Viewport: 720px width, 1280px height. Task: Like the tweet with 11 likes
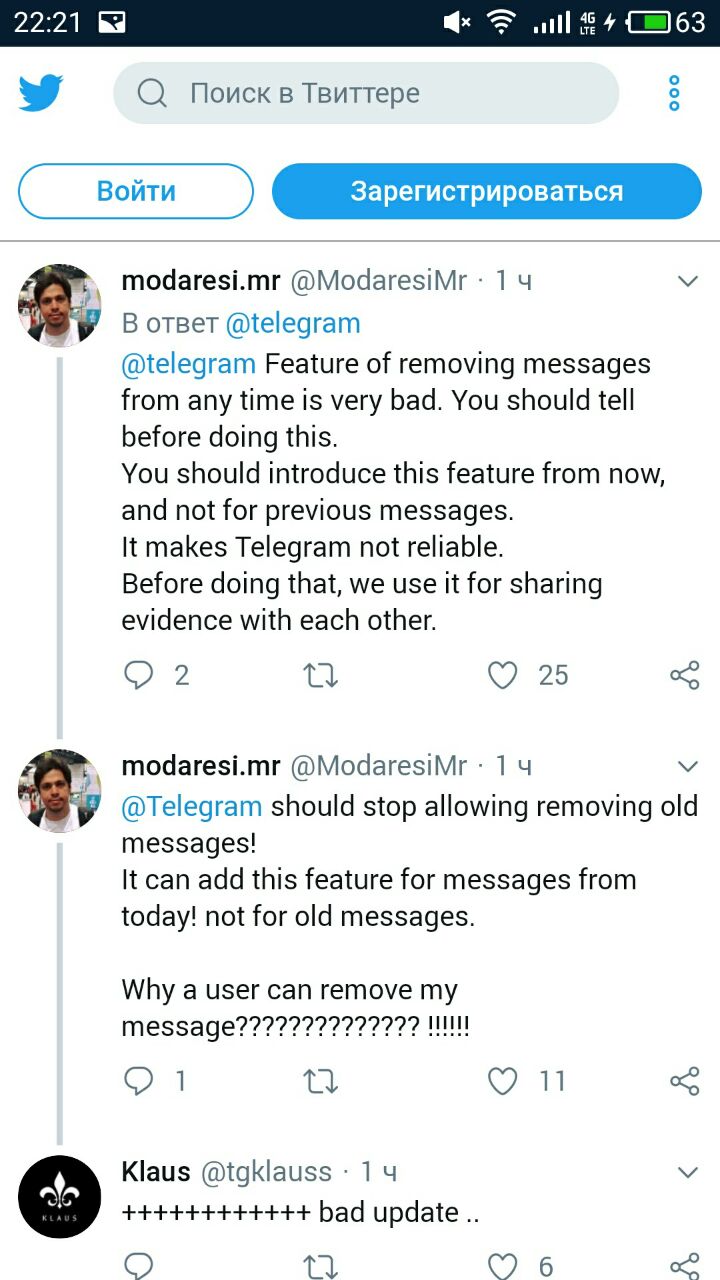pyautogui.click(x=502, y=1081)
